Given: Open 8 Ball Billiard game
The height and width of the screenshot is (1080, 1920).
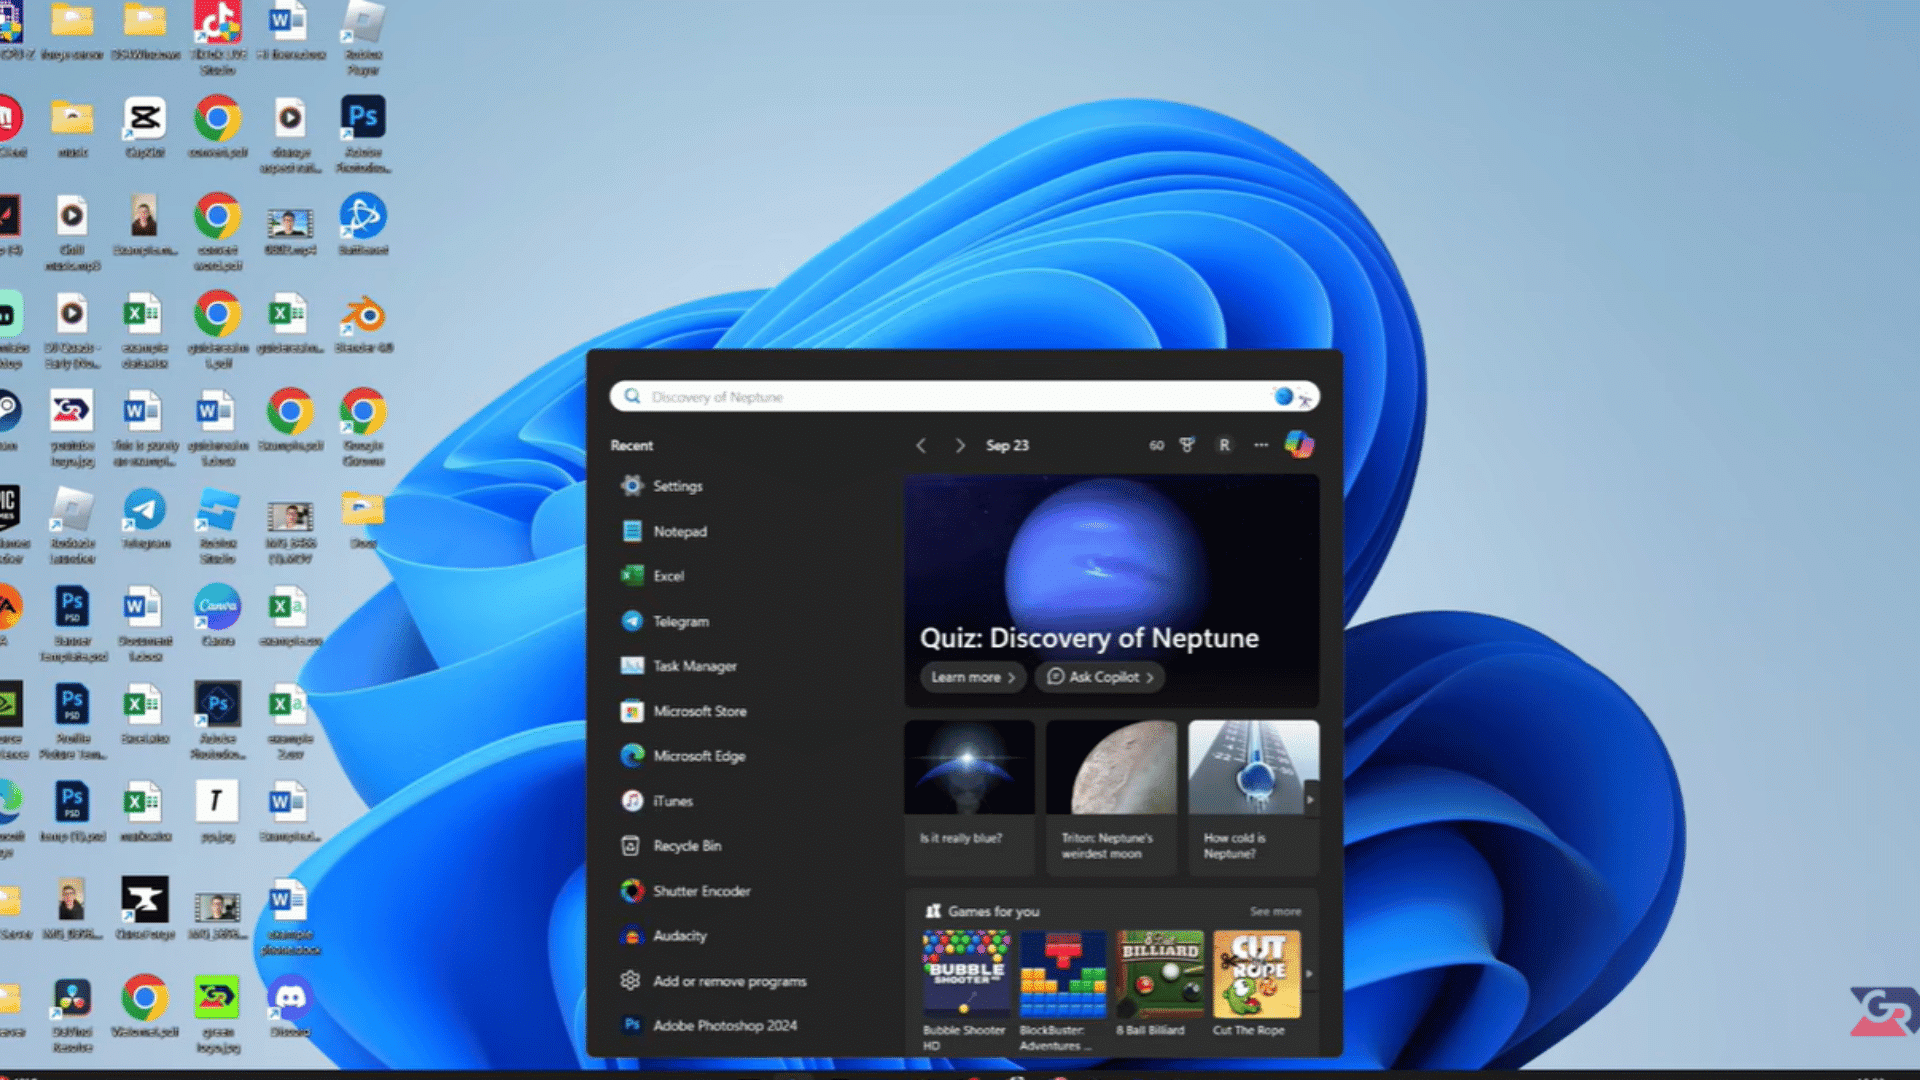Looking at the screenshot, I should click(x=1159, y=985).
